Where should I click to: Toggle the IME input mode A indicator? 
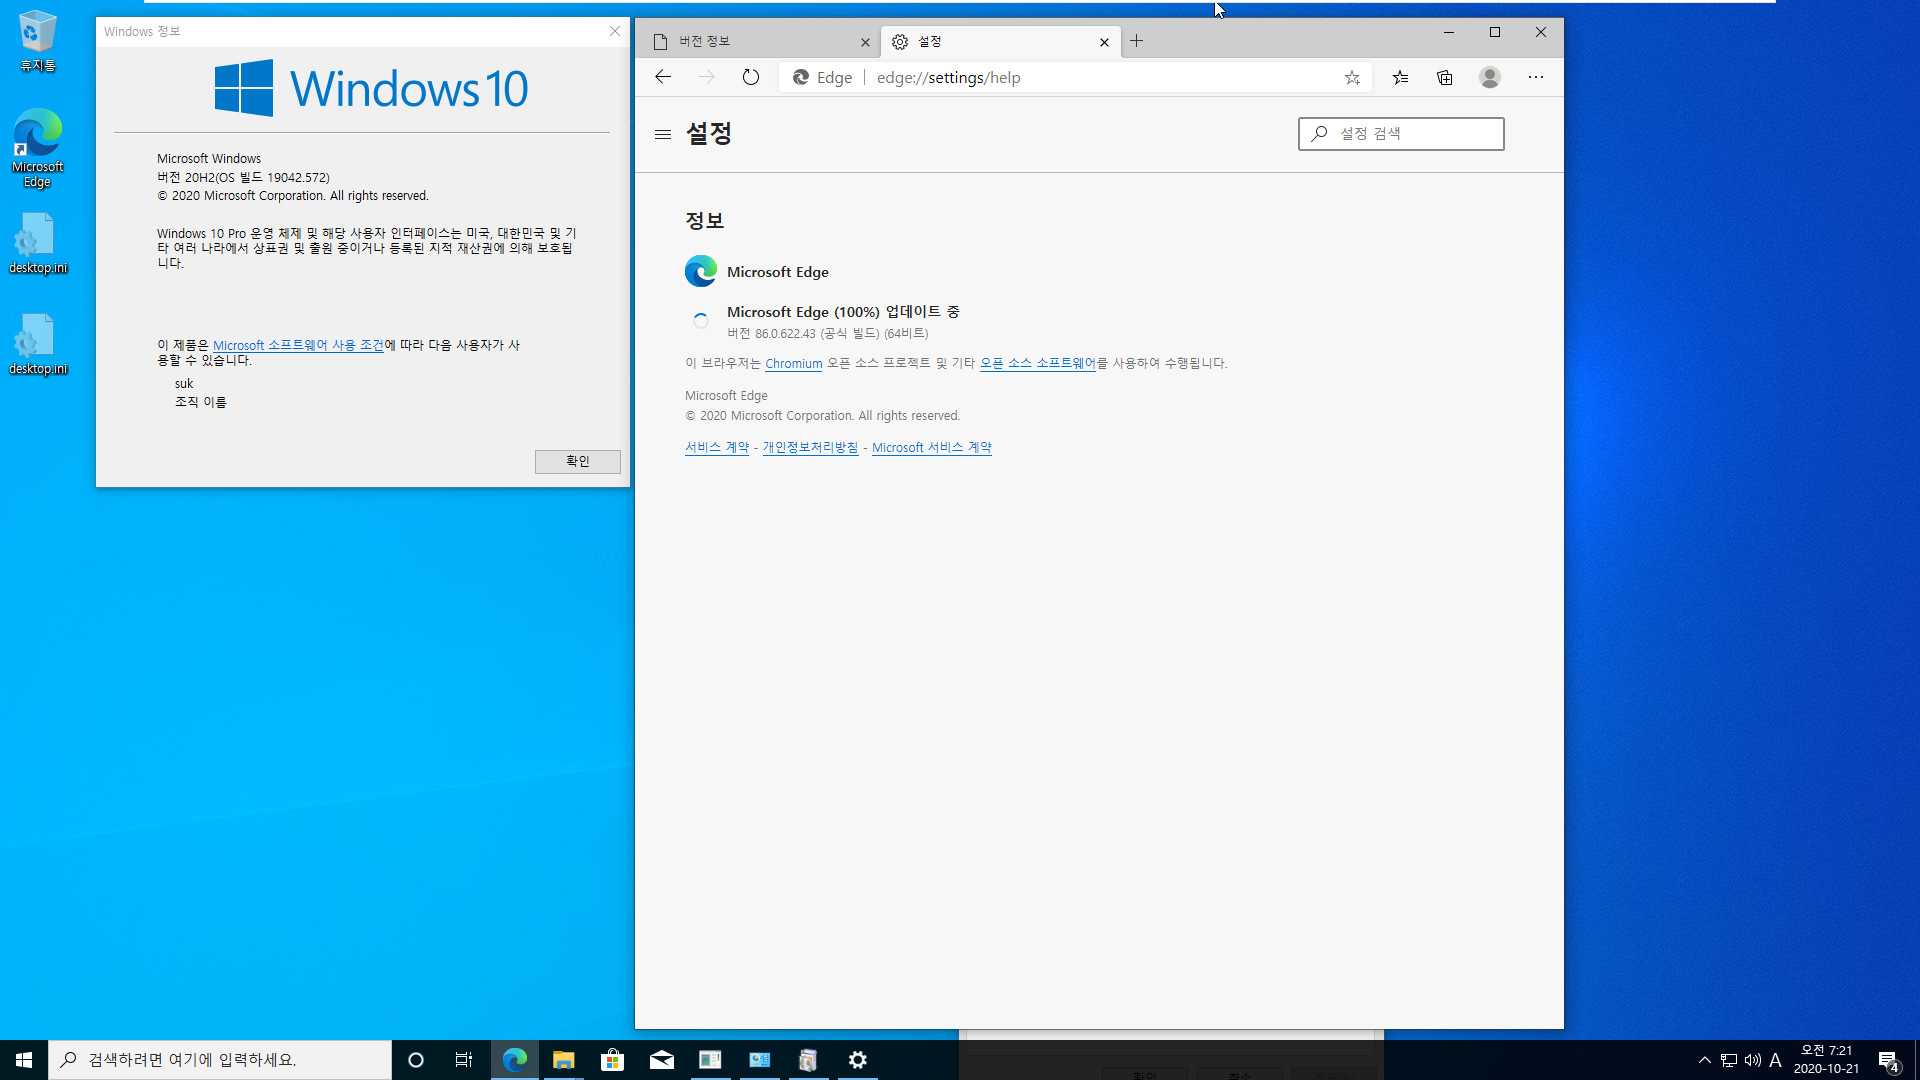pyautogui.click(x=1776, y=1060)
